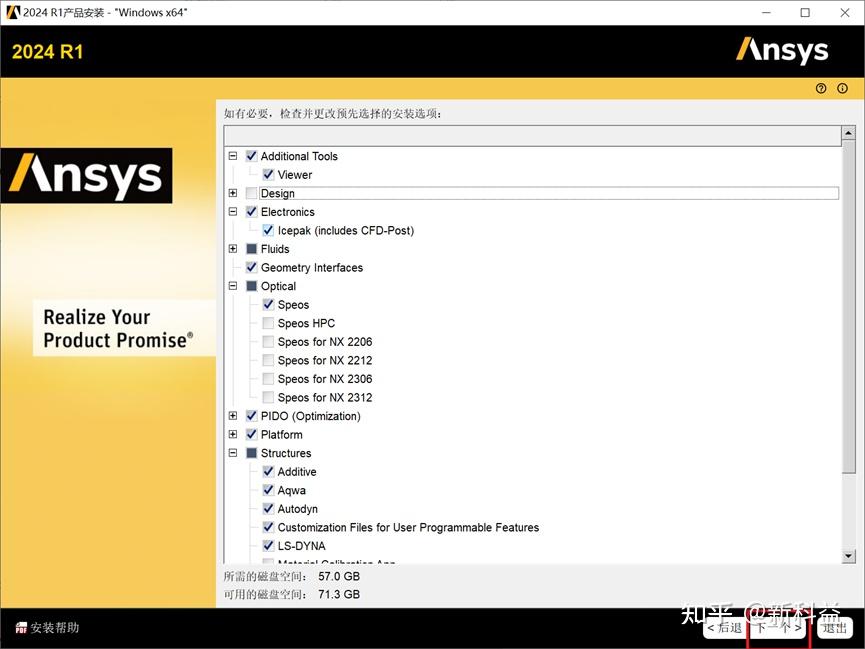
Task: Click the 下一个 next button
Action: click(777, 628)
